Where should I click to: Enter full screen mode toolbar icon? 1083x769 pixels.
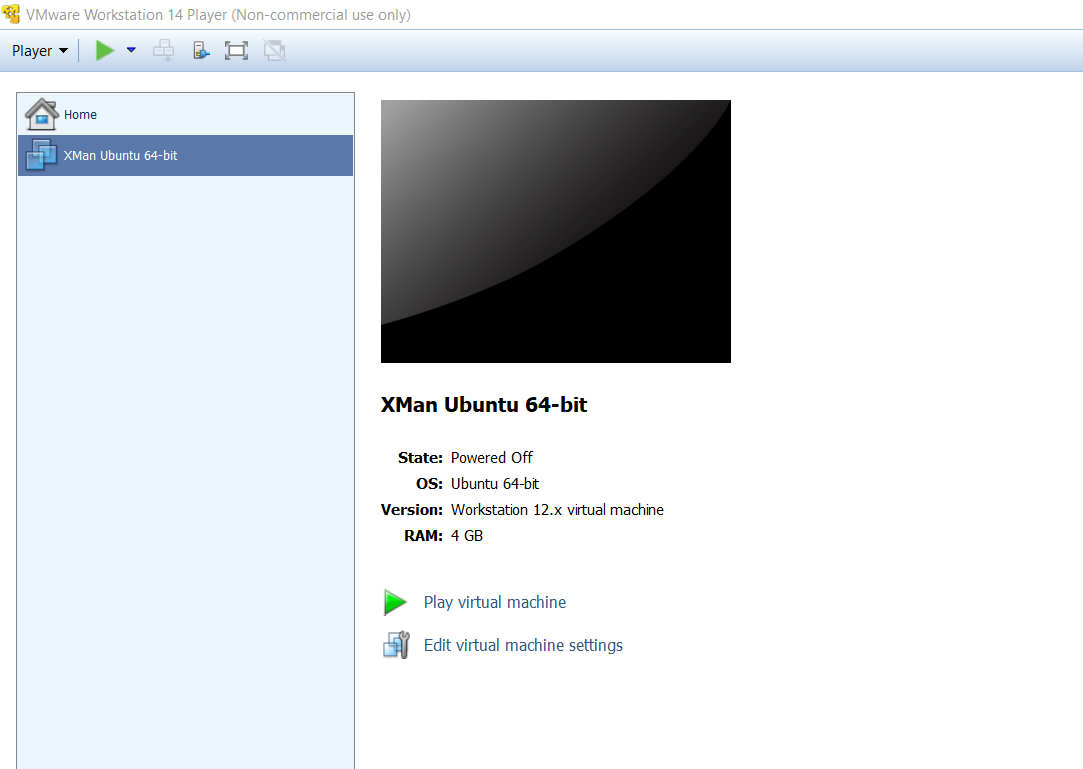click(236, 50)
